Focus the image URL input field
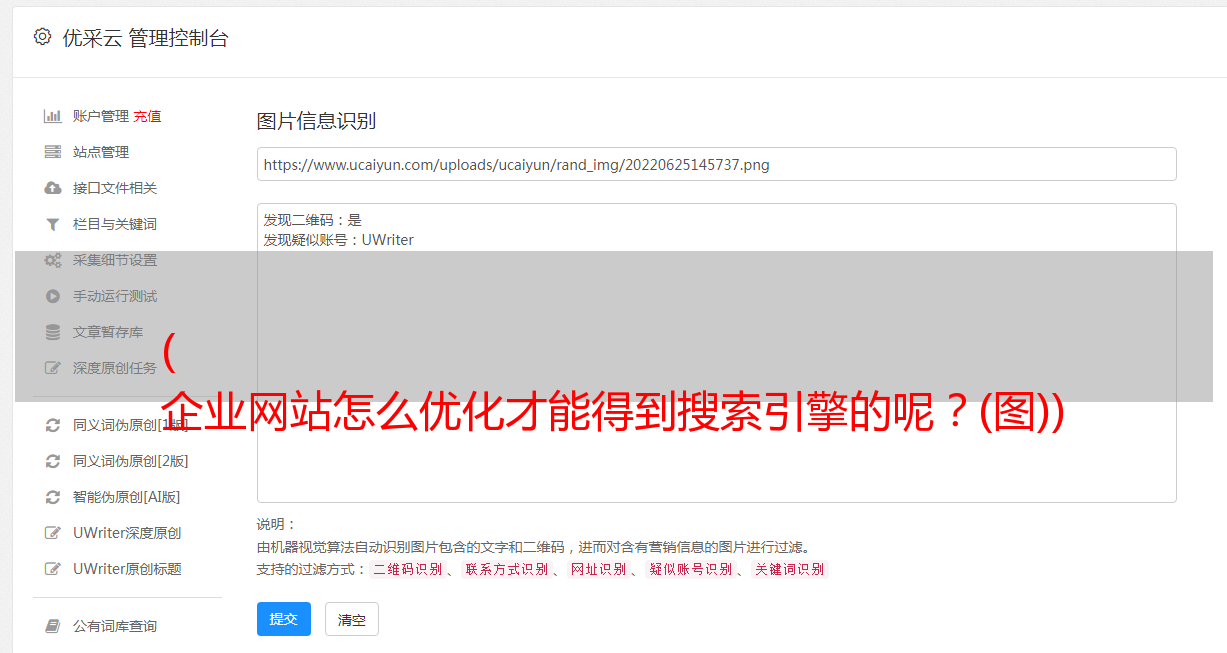Image resolution: width=1227 pixels, height=653 pixels. [x=716, y=164]
